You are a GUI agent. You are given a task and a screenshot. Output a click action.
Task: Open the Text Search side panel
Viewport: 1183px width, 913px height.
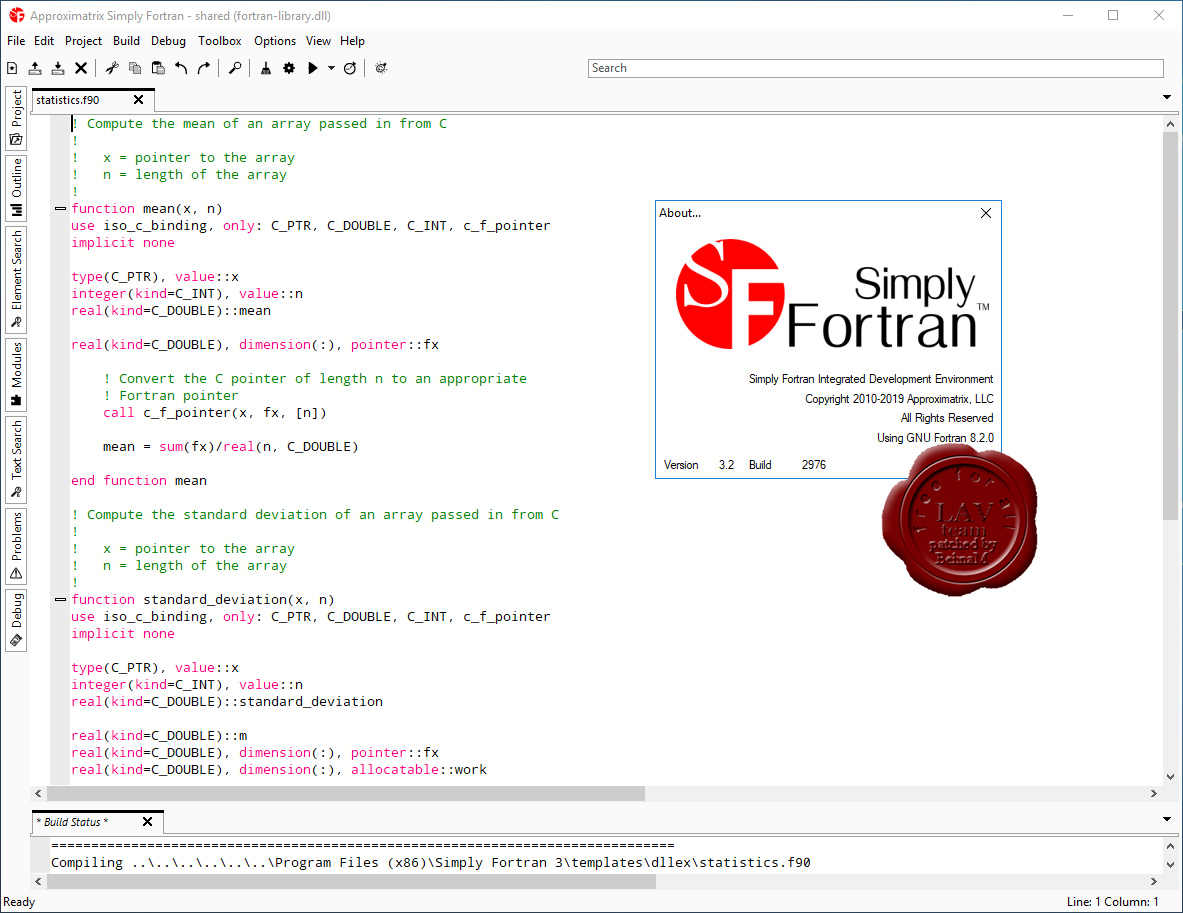(17, 460)
